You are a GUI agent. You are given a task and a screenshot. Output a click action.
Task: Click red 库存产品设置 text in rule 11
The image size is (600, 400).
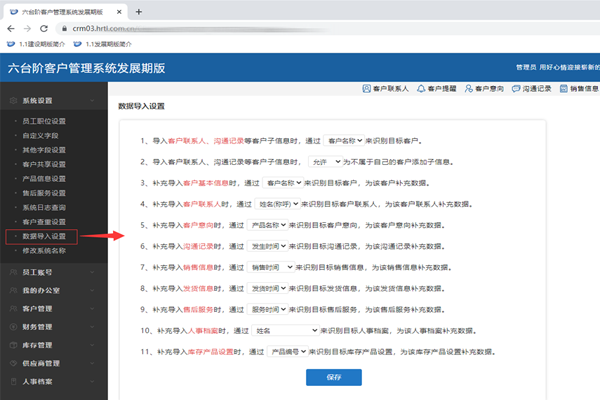(x=210, y=351)
